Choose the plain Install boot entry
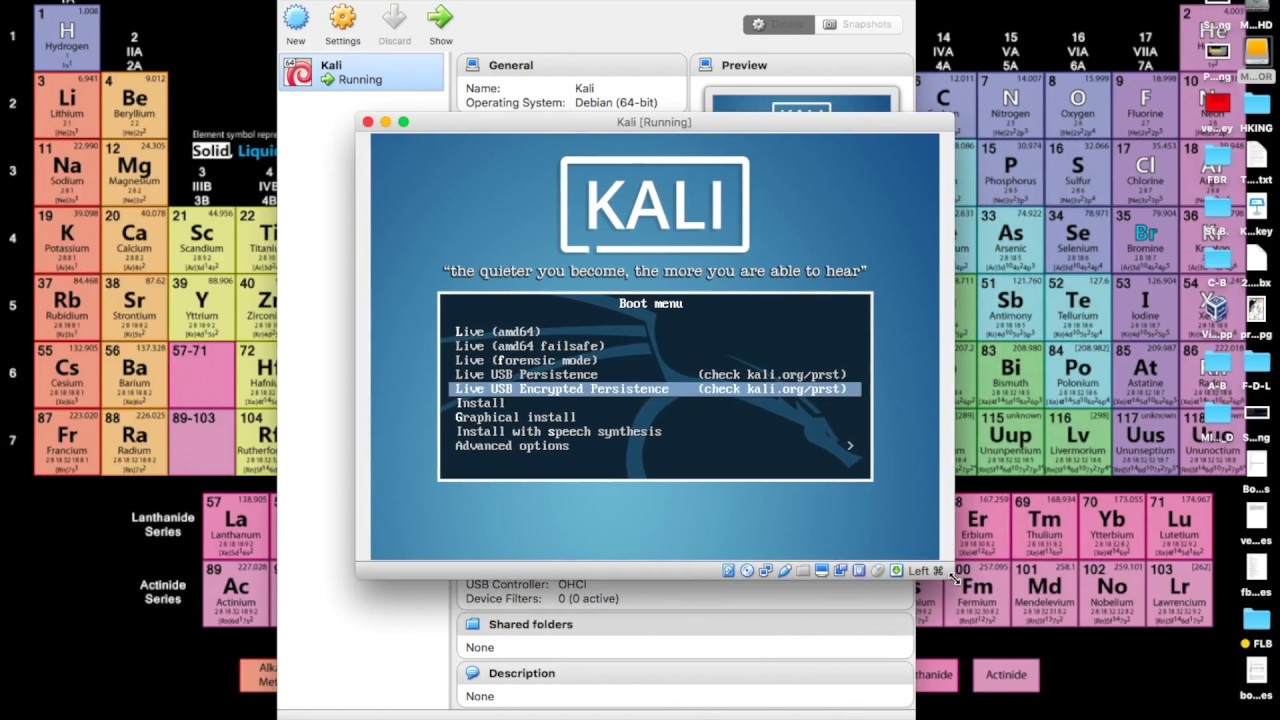The width and height of the screenshot is (1280, 720). click(x=480, y=403)
